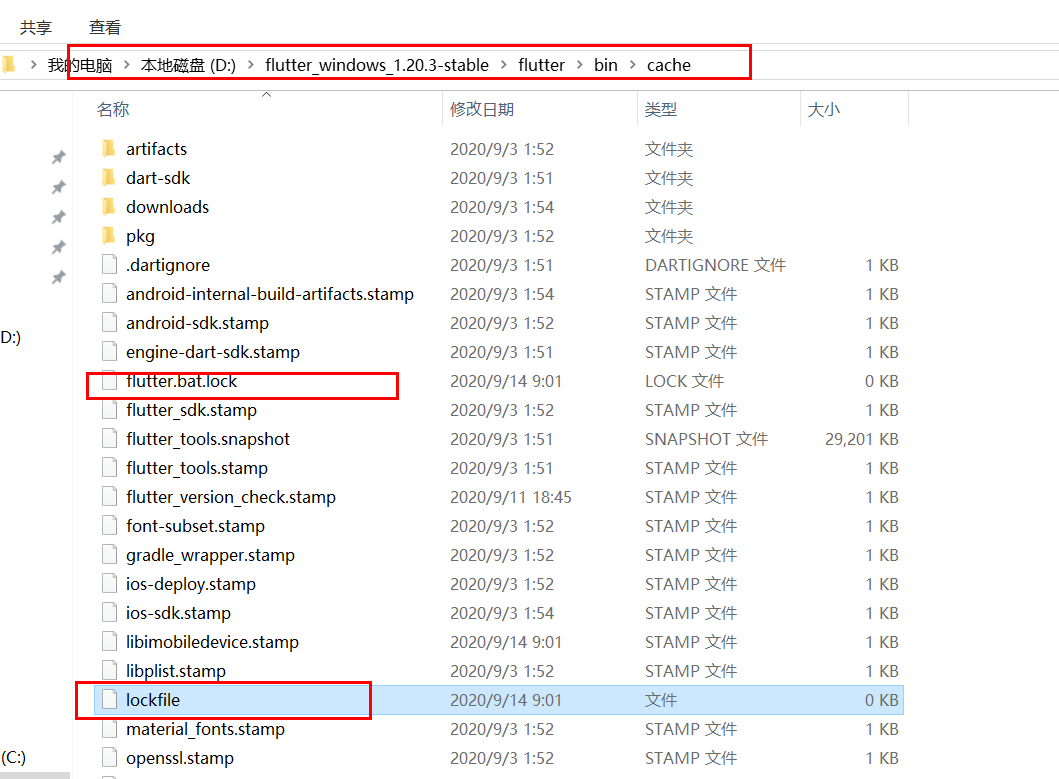Select file name flutter.bat.lock
Screen dimensions: 1059x779
pos(182,381)
